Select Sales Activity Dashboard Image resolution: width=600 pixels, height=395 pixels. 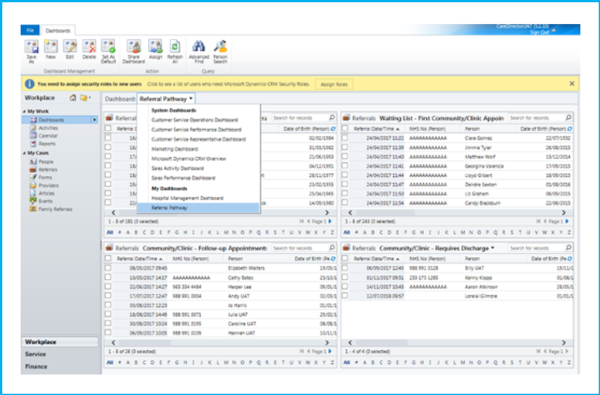coord(178,168)
